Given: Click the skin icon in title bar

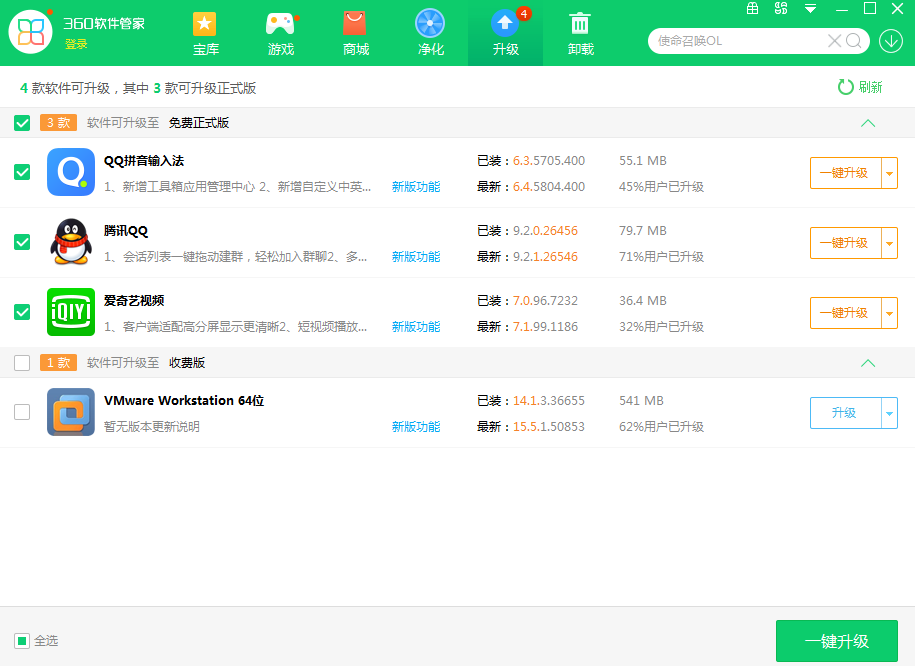Looking at the screenshot, I should click(781, 8).
